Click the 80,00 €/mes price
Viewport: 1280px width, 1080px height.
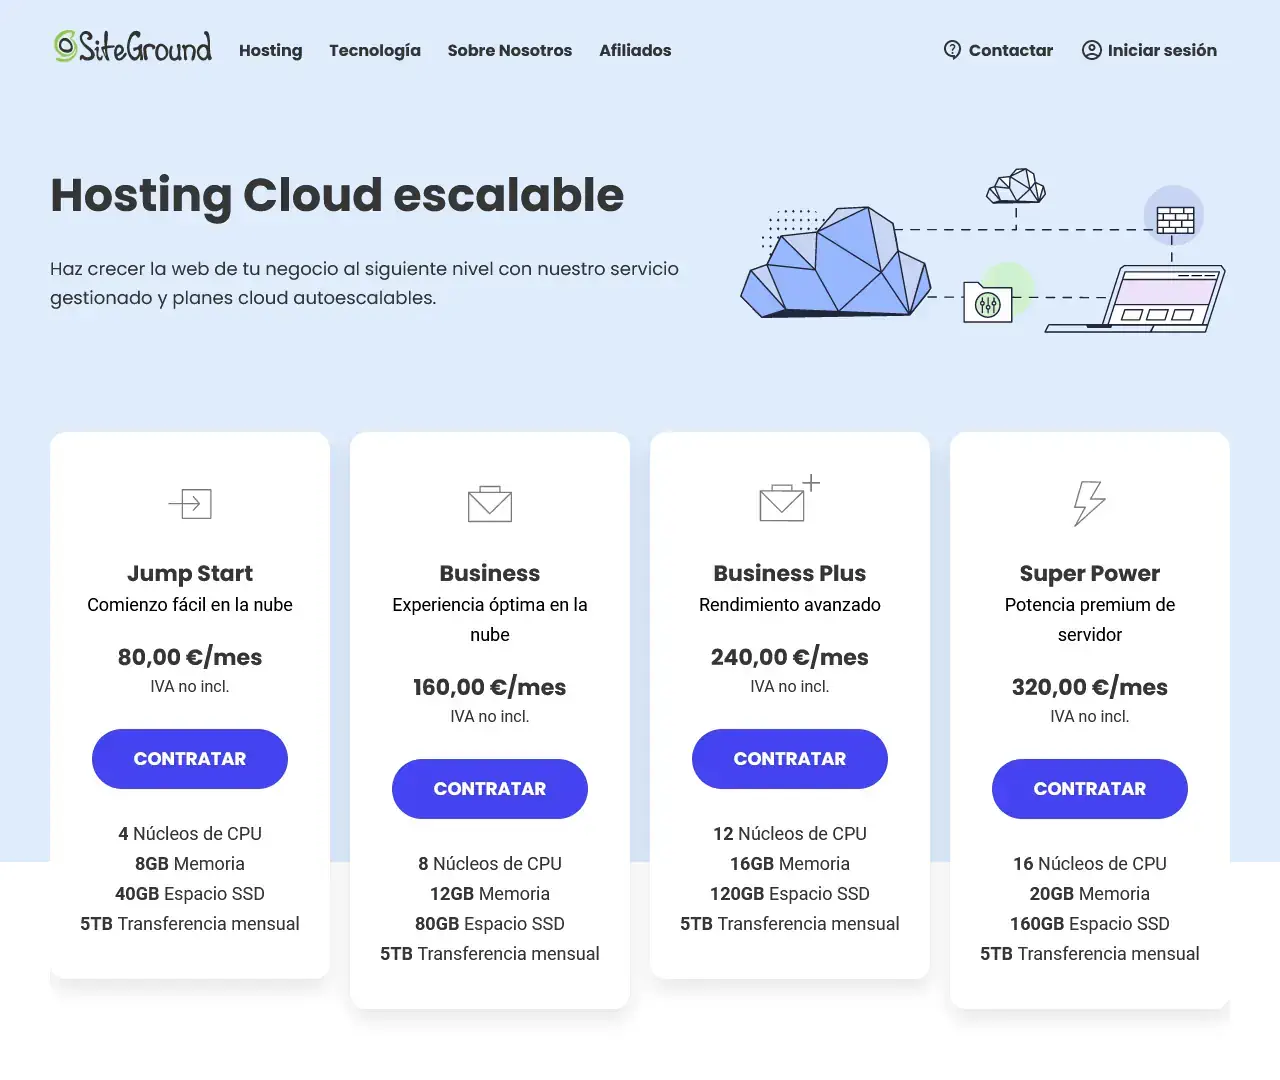coord(190,657)
